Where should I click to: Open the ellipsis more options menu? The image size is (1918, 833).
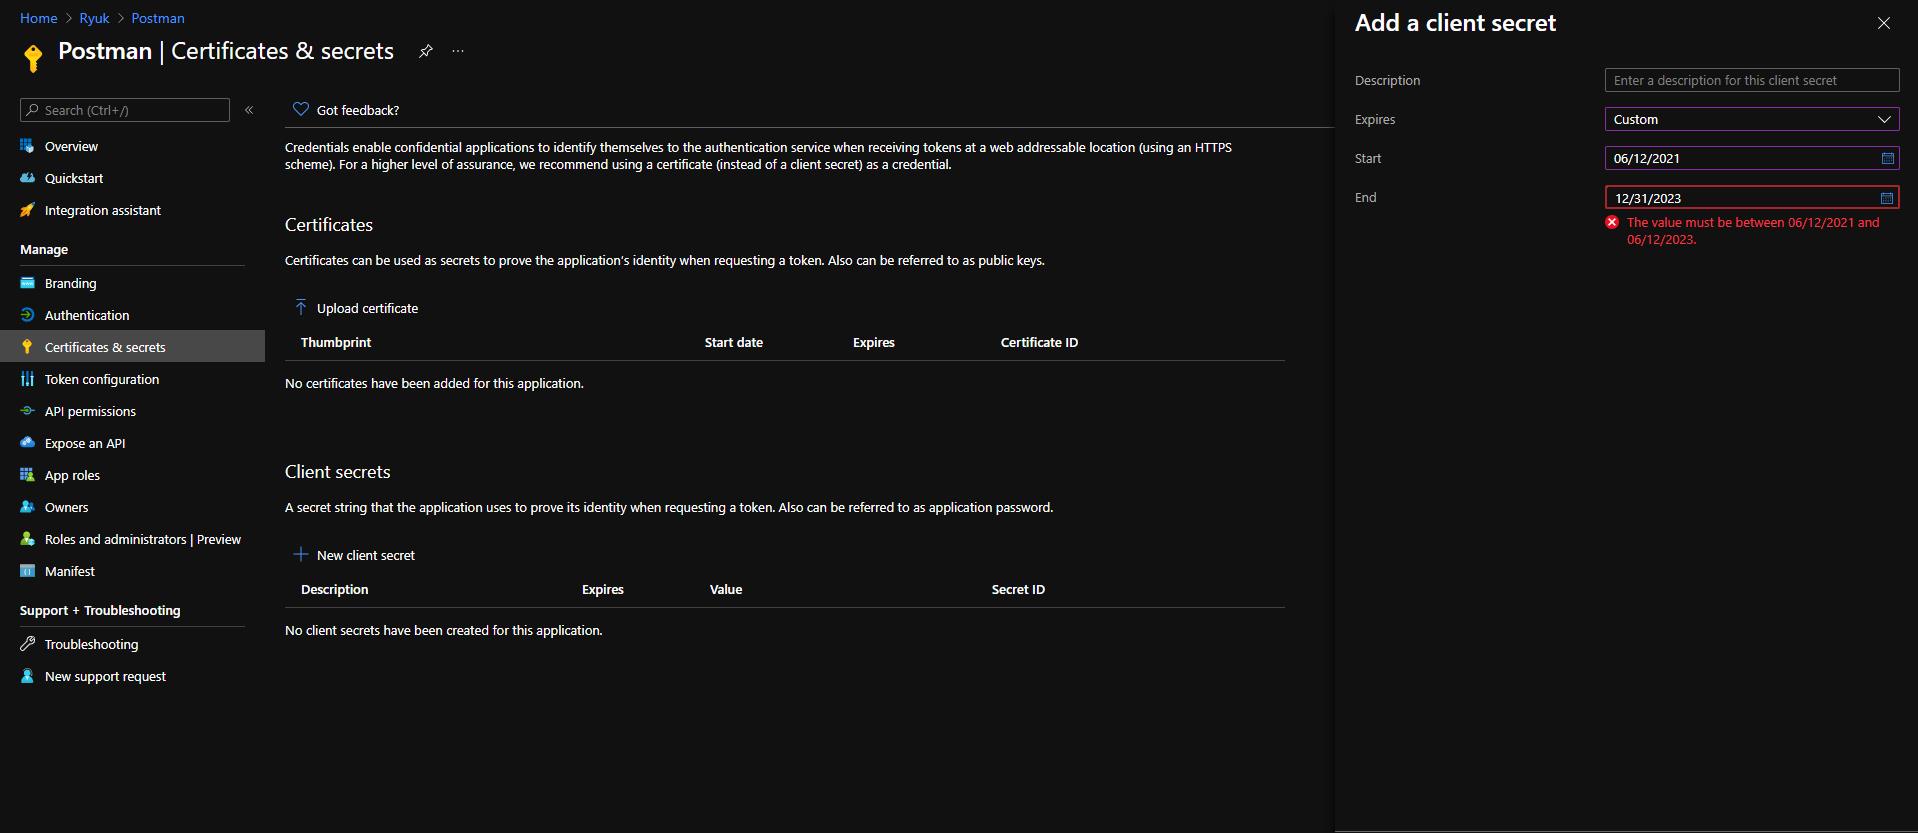point(458,51)
